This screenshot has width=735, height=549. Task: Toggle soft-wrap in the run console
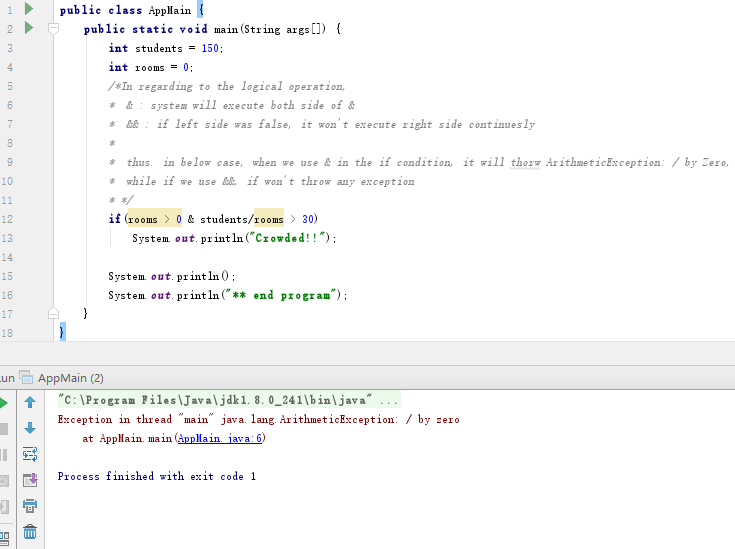(30, 454)
